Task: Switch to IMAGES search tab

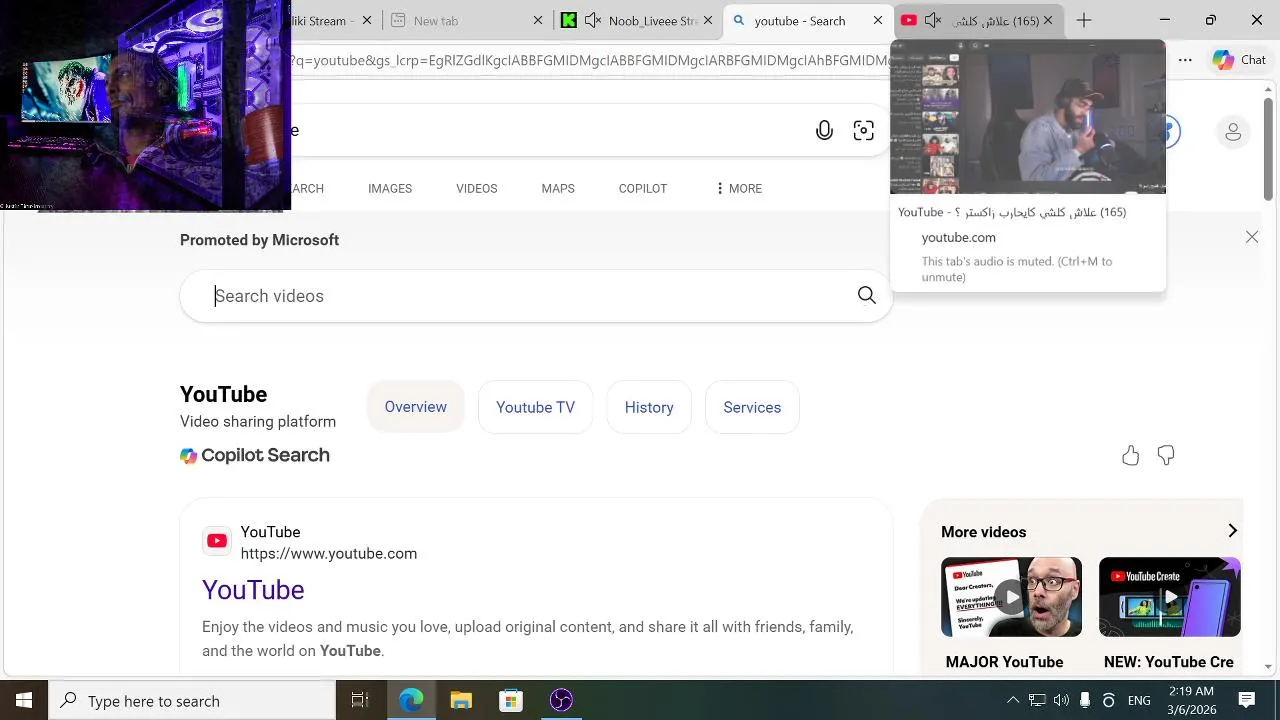Action: click(390, 188)
